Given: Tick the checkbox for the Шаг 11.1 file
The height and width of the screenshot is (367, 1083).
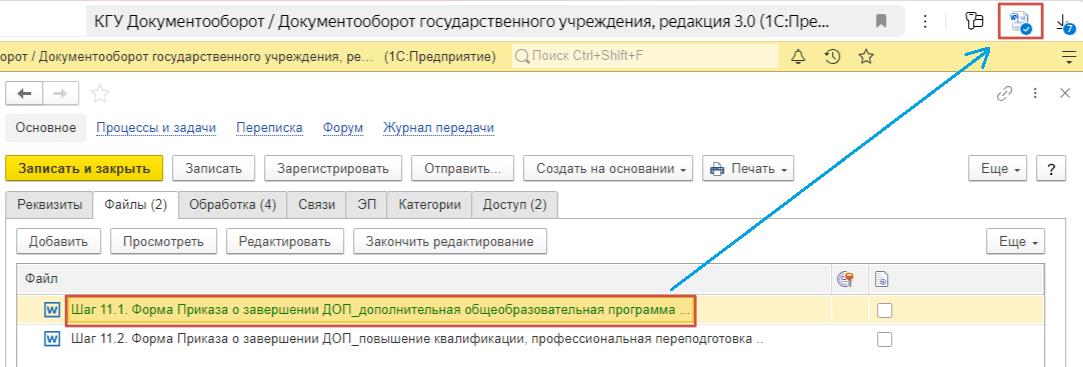Looking at the screenshot, I should 884,310.
